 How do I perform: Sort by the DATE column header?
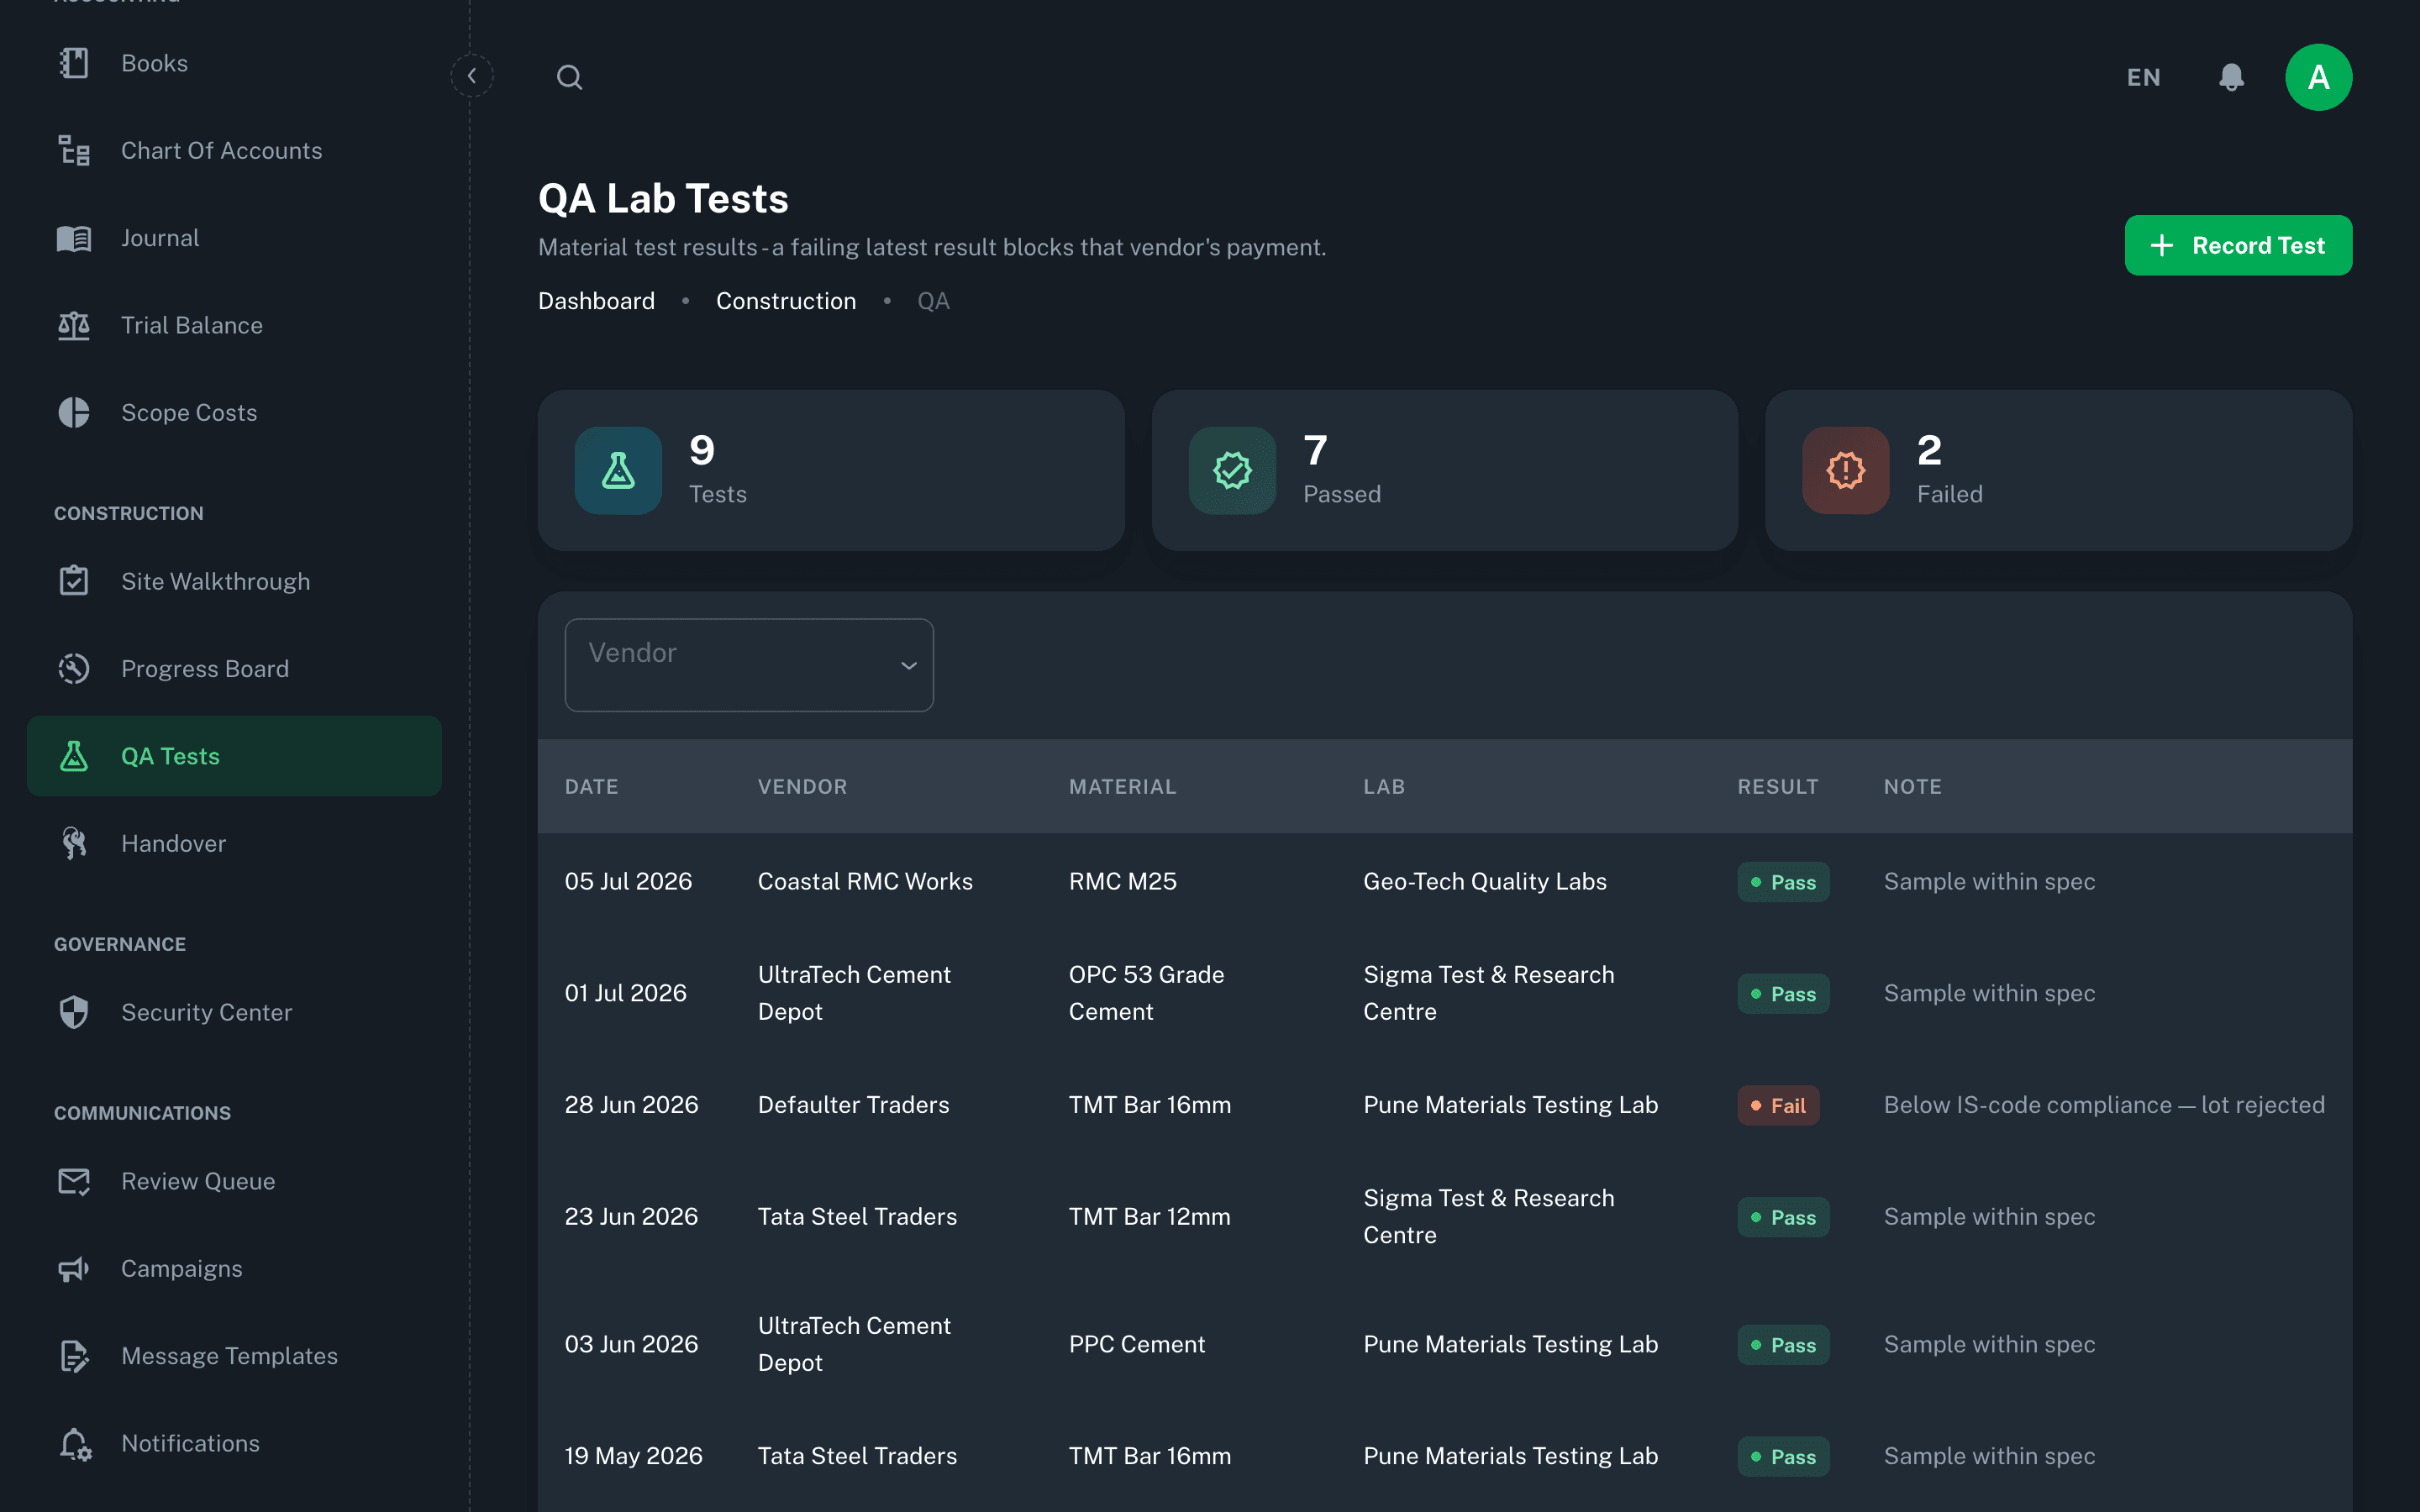(x=592, y=786)
